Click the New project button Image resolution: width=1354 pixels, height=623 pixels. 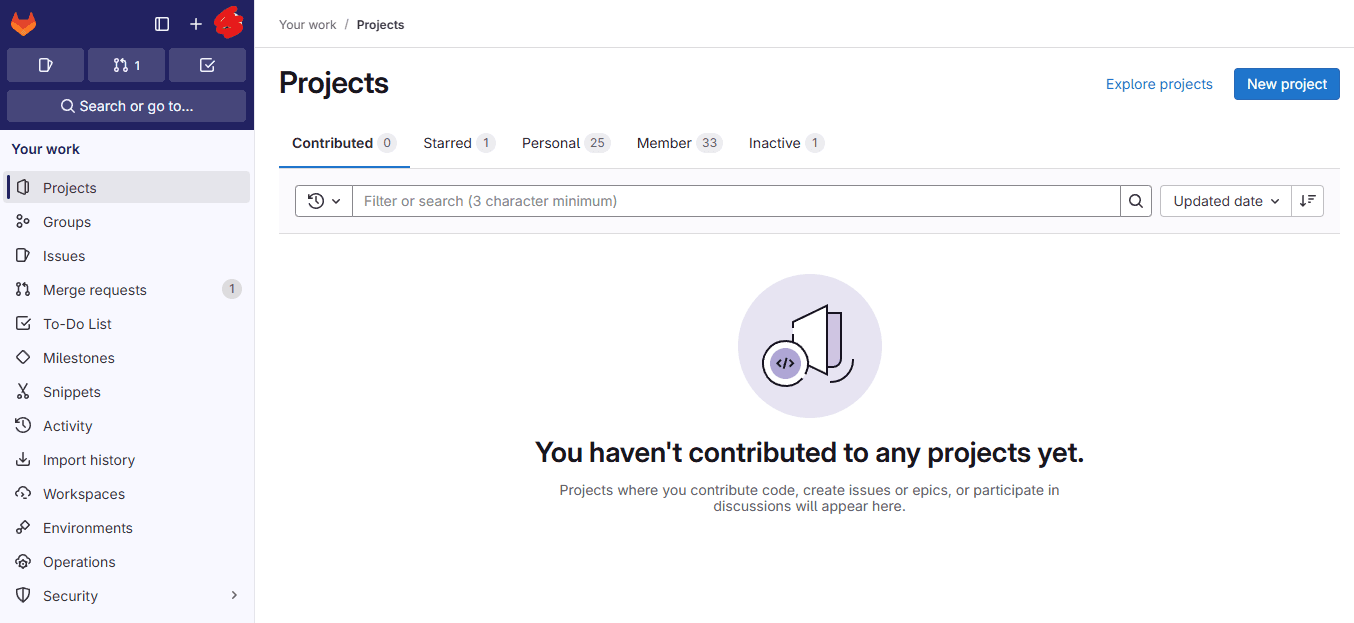point(1286,84)
